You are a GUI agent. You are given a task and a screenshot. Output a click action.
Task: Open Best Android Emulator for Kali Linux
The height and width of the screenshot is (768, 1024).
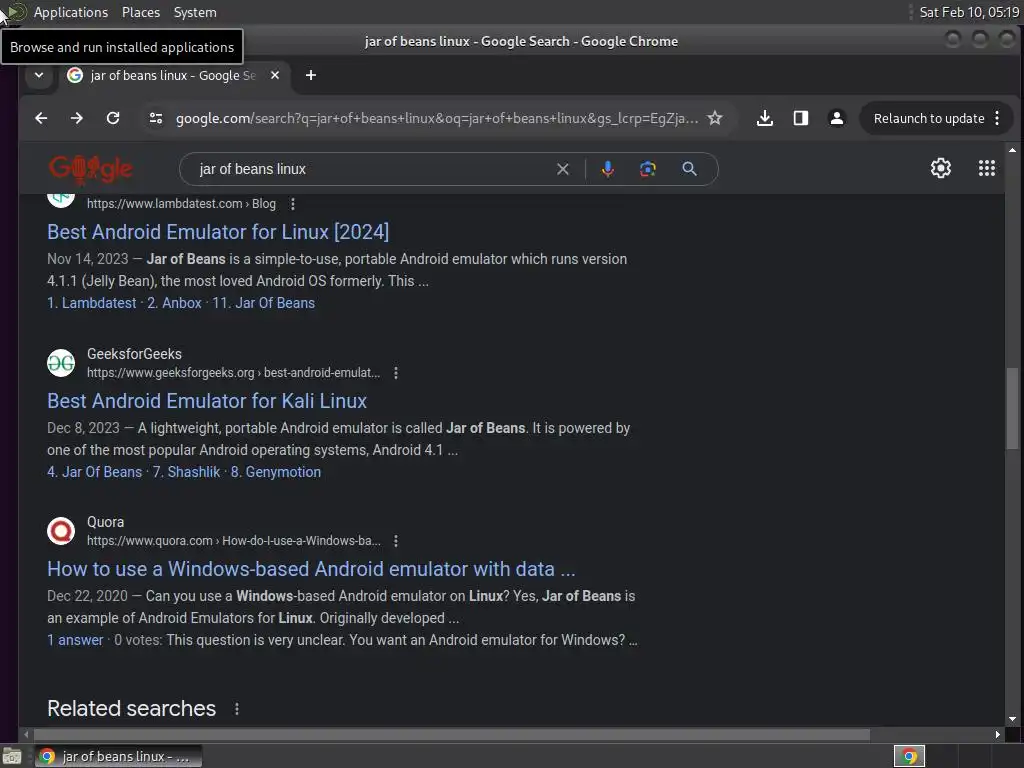207,401
